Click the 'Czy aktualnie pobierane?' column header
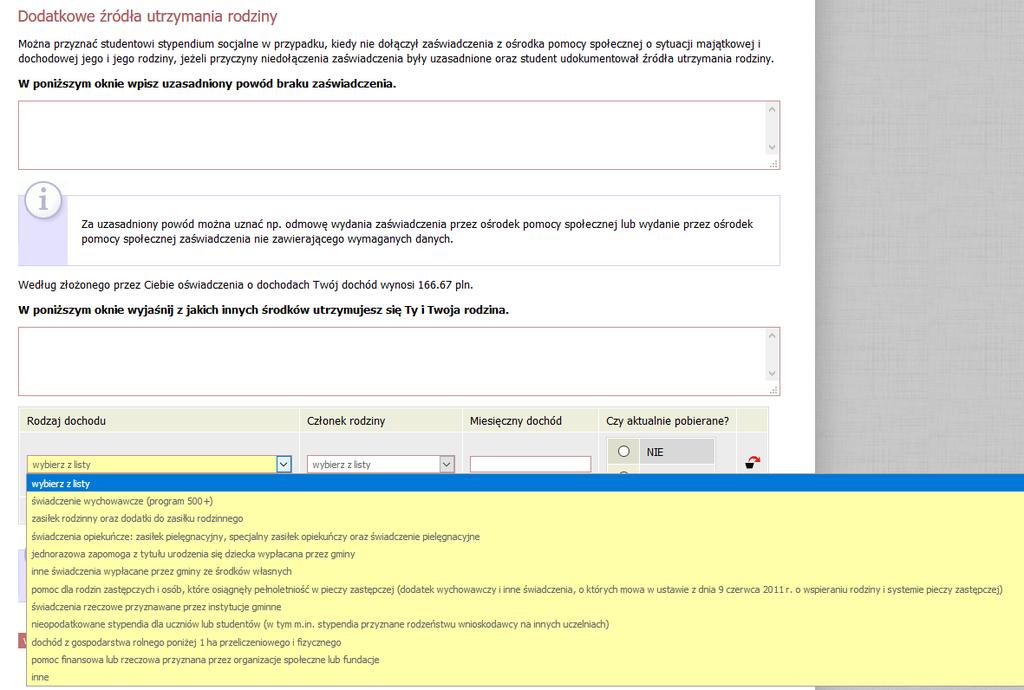This screenshot has width=1024, height=690. point(667,421)
